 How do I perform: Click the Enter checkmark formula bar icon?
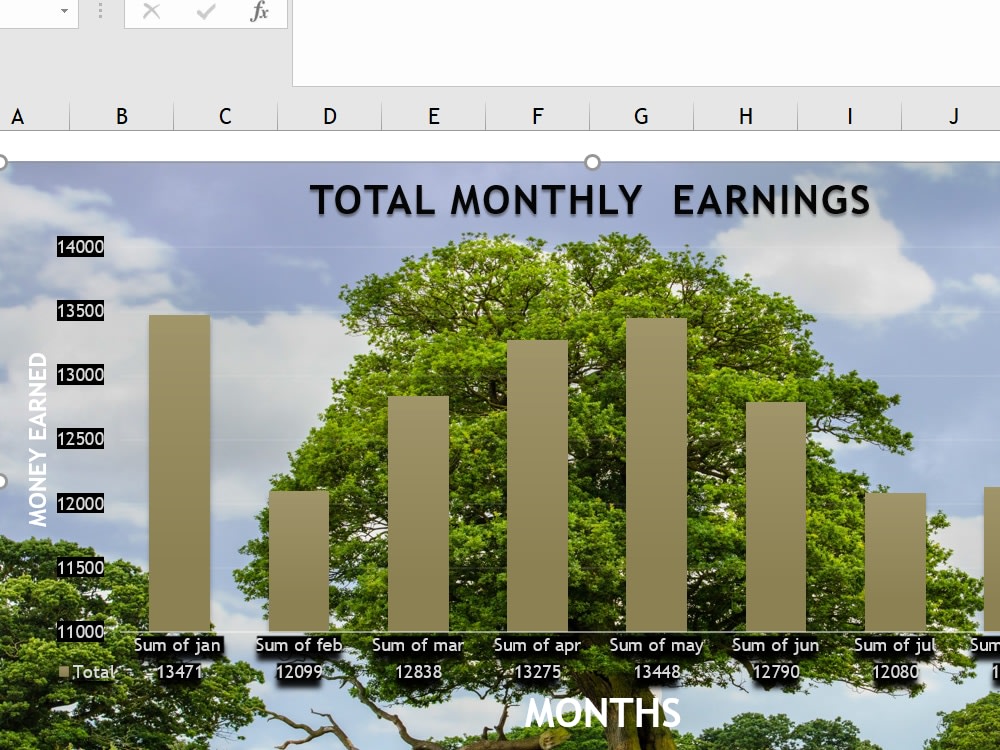point(205,11)
